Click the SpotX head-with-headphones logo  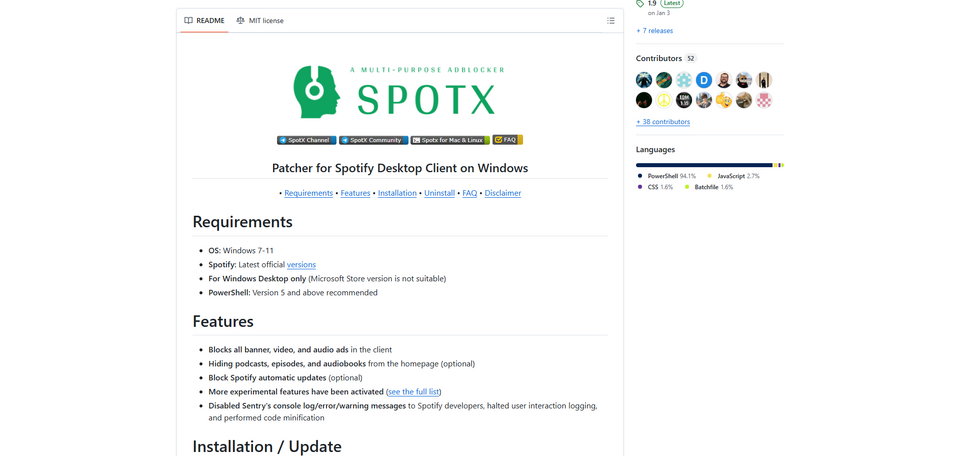point(316,92)
